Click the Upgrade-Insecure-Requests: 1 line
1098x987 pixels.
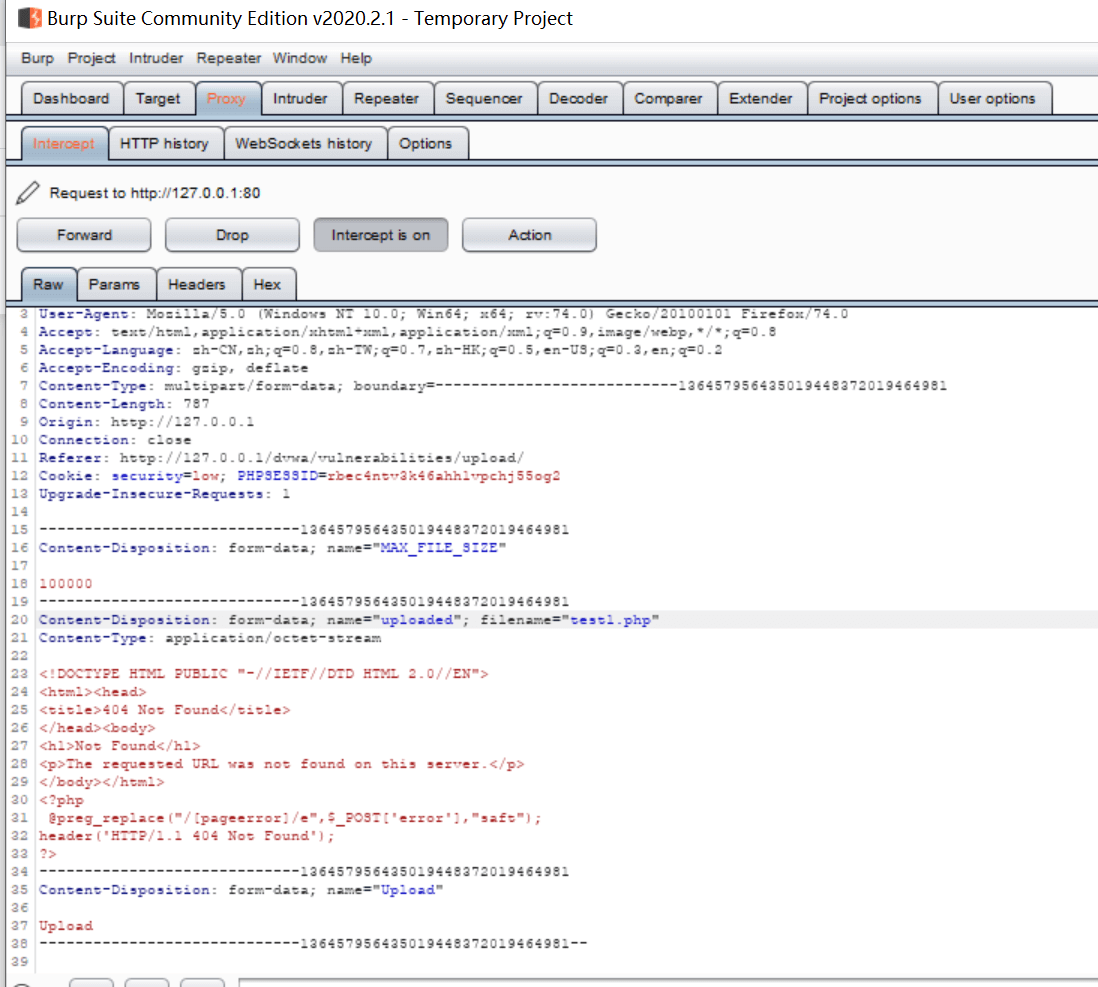165,494
